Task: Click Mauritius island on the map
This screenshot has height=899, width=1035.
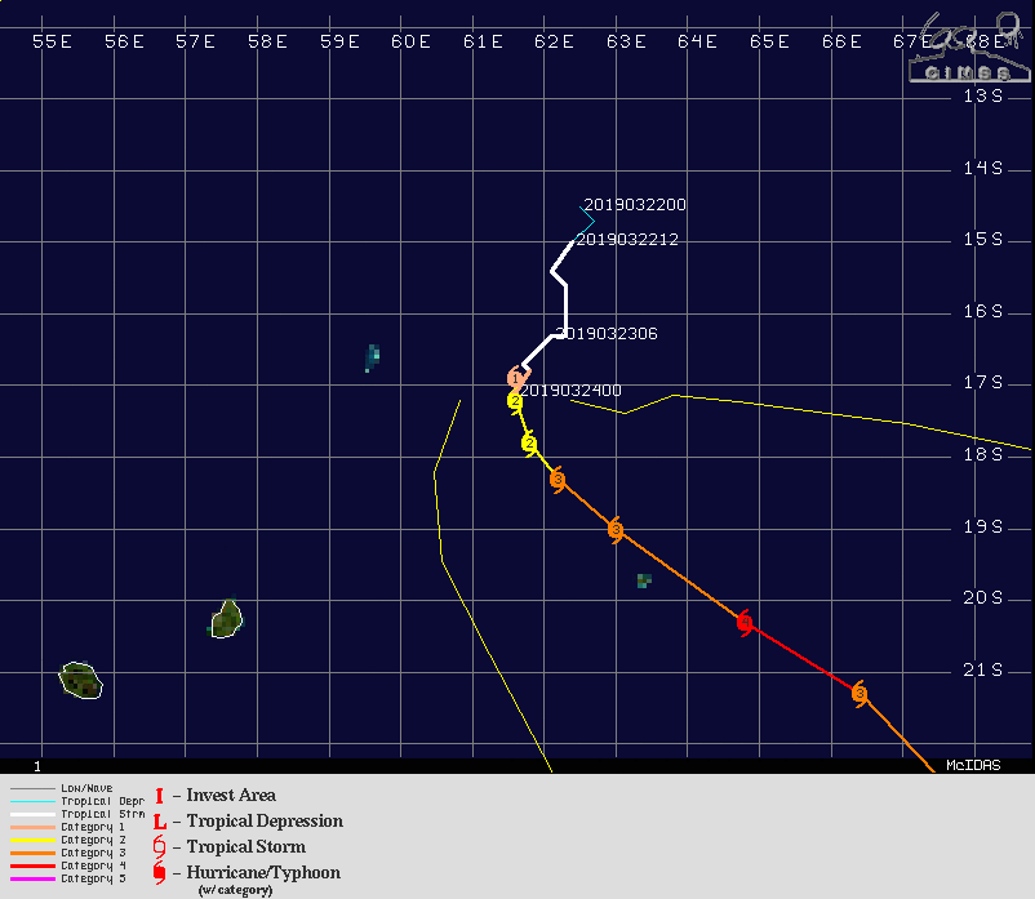Action: [x=227, y=619]
